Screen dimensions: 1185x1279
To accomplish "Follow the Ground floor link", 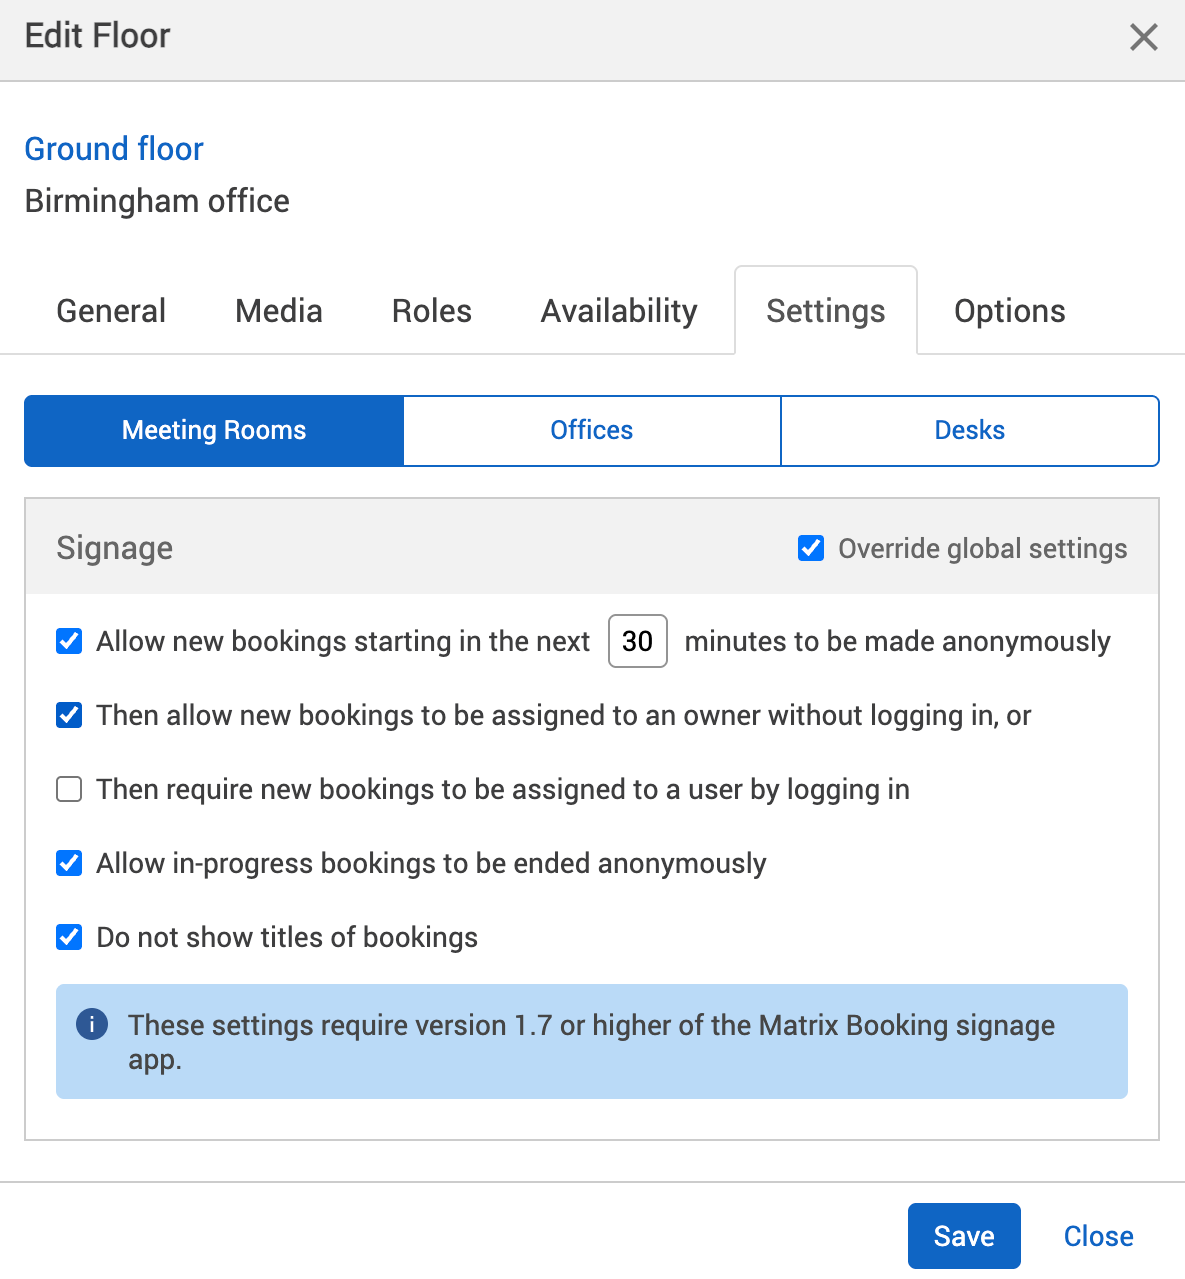I will (x=113, y=149).
